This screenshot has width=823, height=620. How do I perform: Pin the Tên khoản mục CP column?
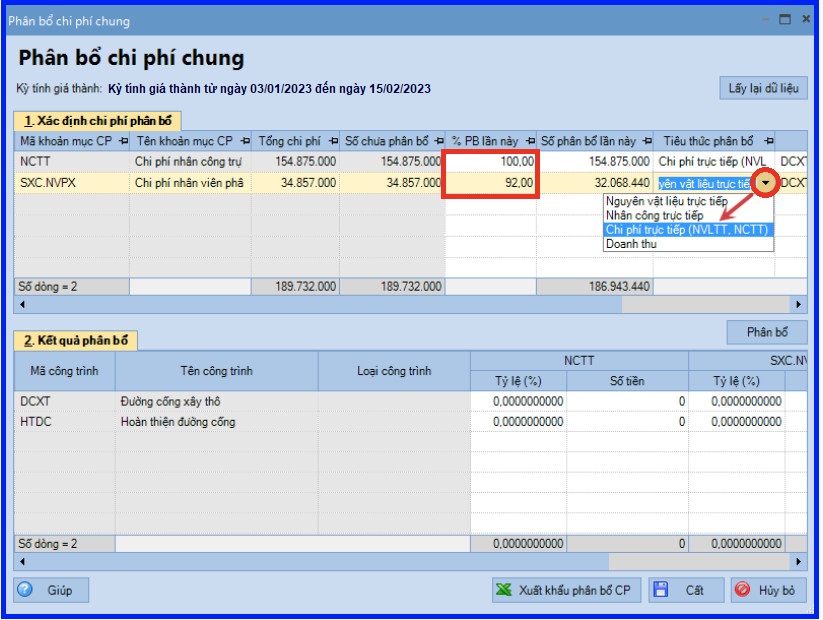(245, 141)
